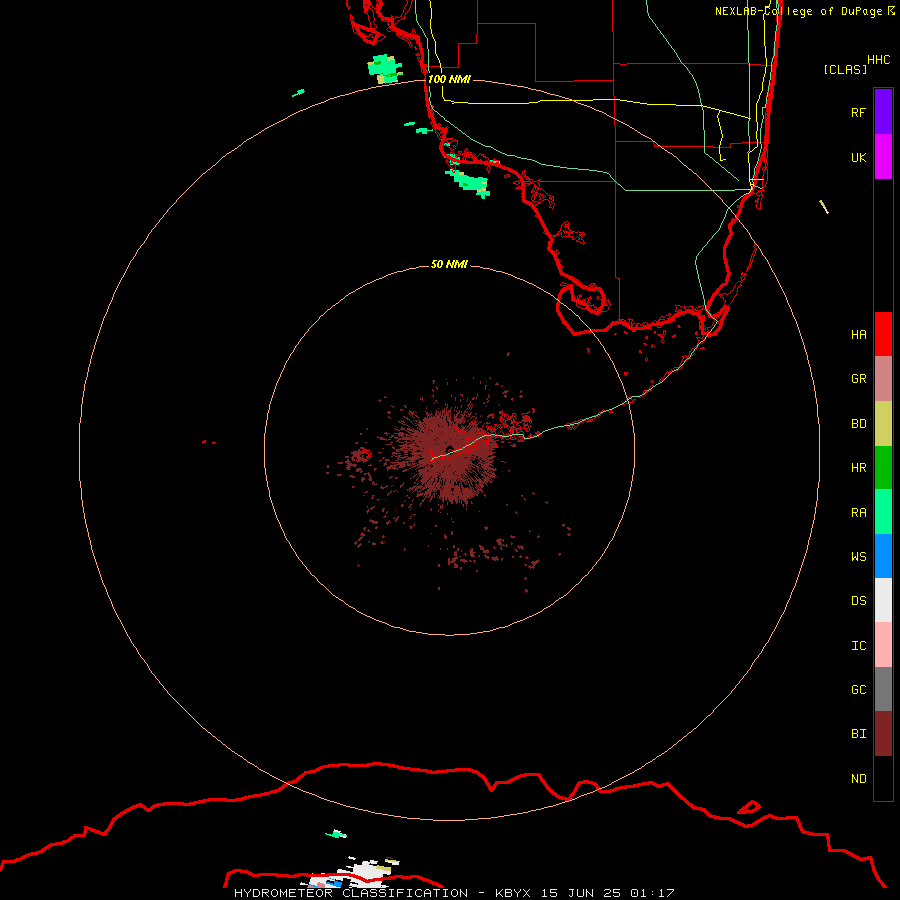This screenshot has height=900, width=900.
Task: Click the ND black legend swatch
Action: click(883, 778)
